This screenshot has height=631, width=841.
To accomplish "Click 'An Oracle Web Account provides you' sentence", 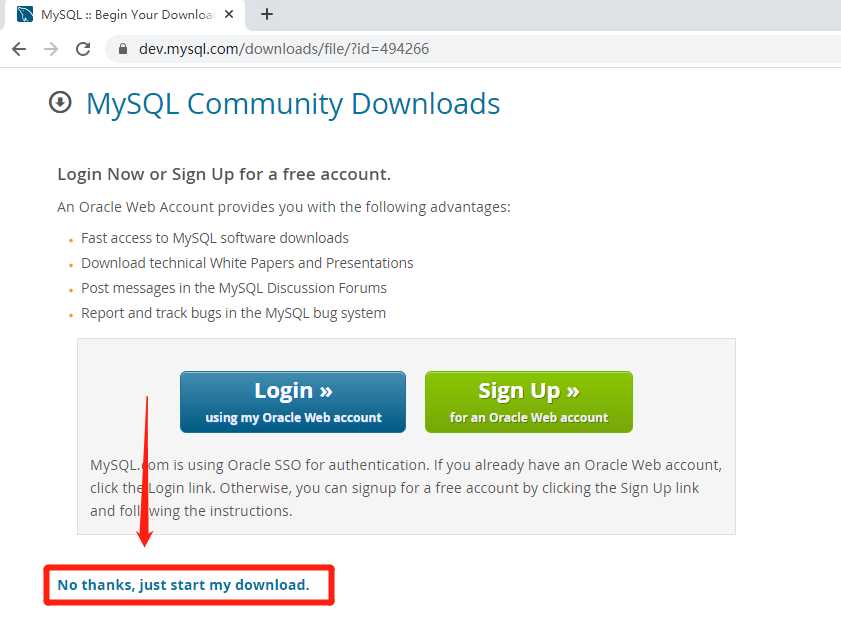I will (284, 207).
